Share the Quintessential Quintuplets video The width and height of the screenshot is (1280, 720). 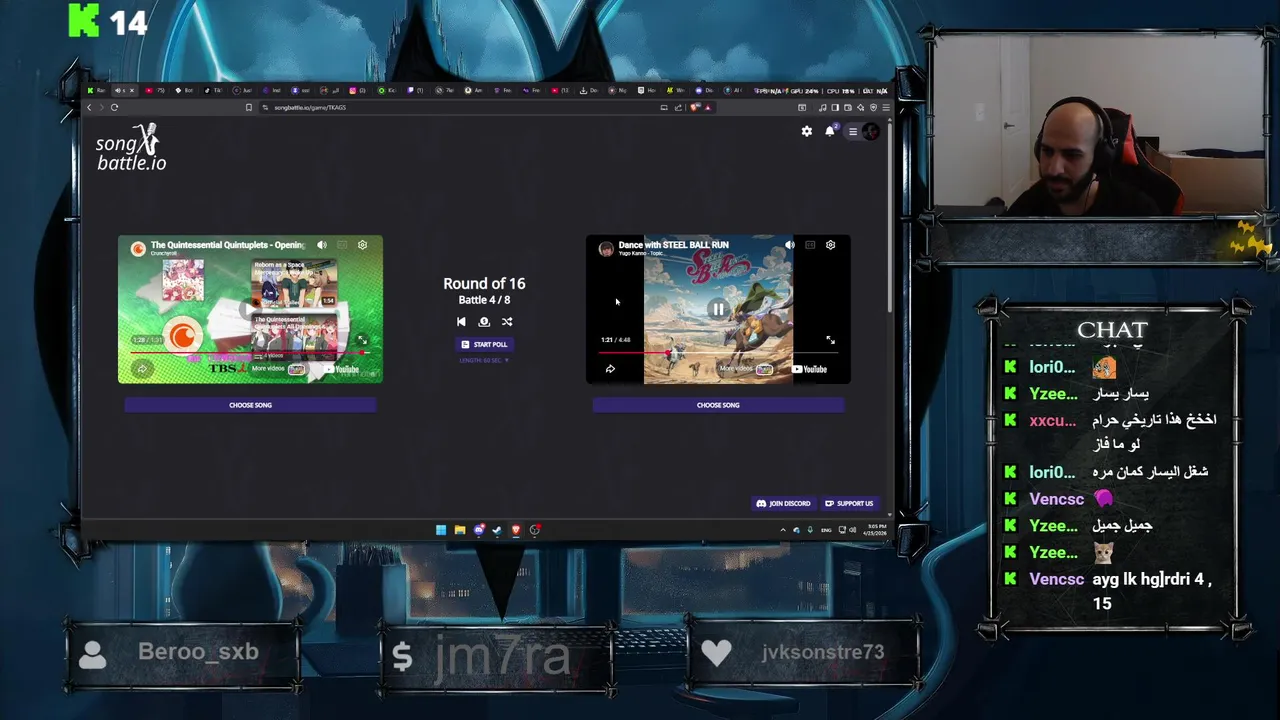coord(142,369)
